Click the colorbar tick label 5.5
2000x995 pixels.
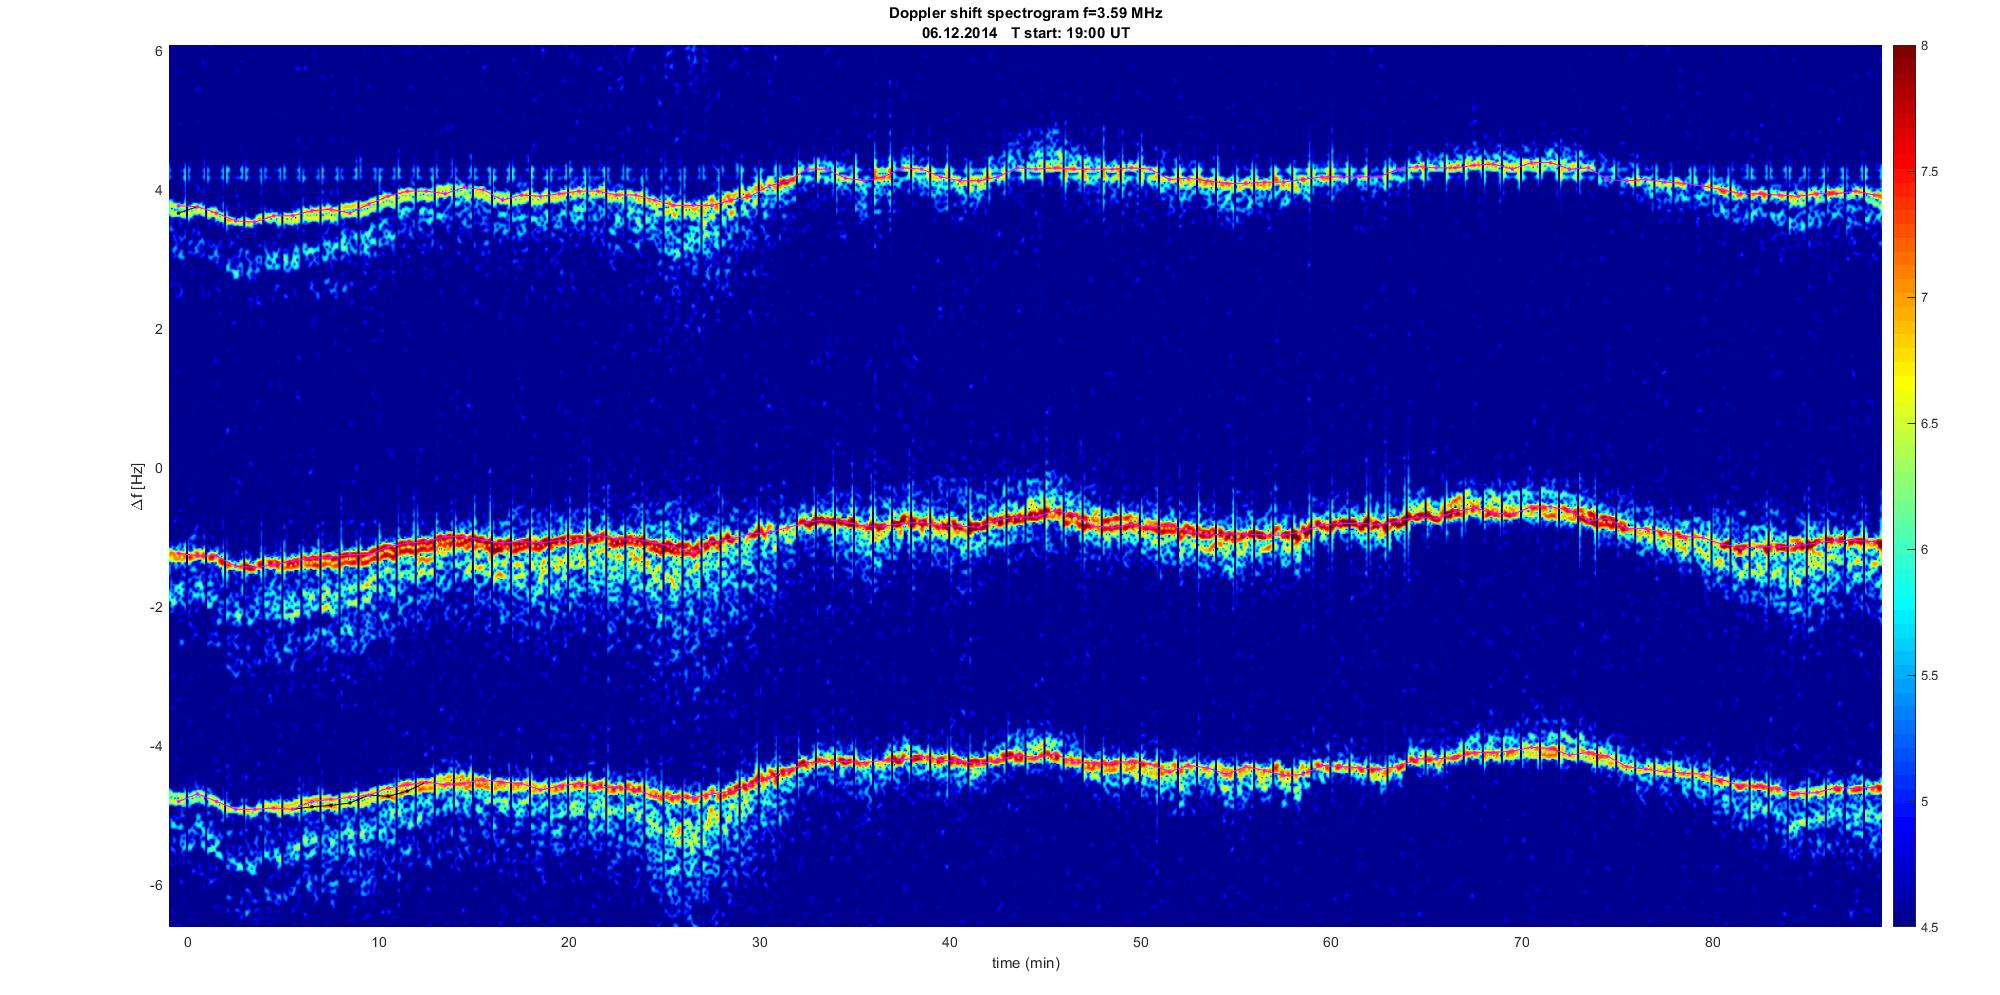[x=1929, y=676]
